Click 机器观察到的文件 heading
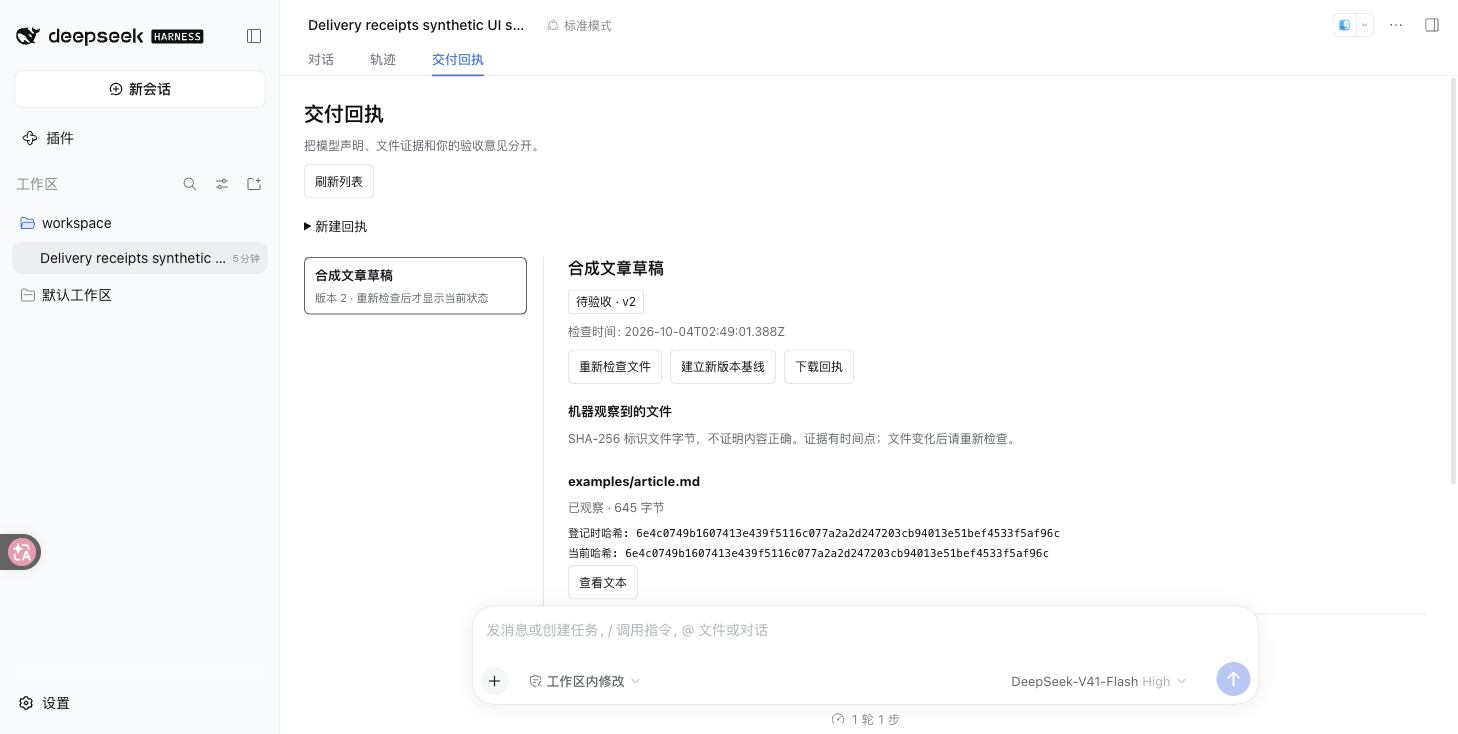 click(x=620, y=411)
